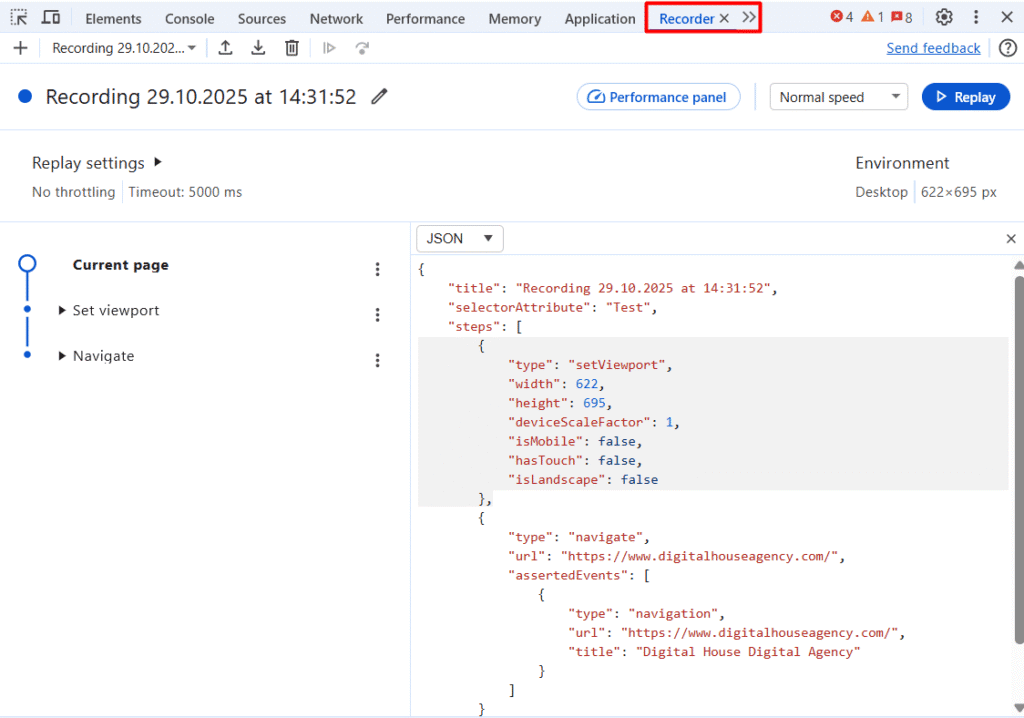Open the Console tab
The image size is (1024, 718).
[x=189, y=19]
